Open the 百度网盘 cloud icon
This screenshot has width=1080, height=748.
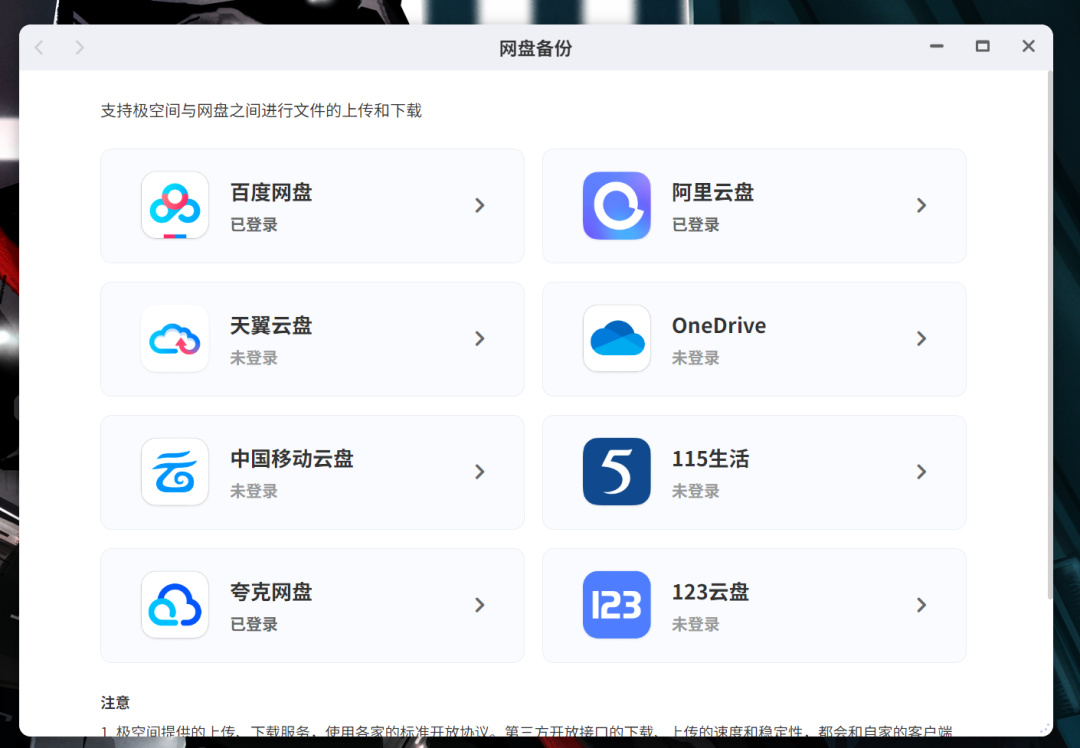(175, 205)
